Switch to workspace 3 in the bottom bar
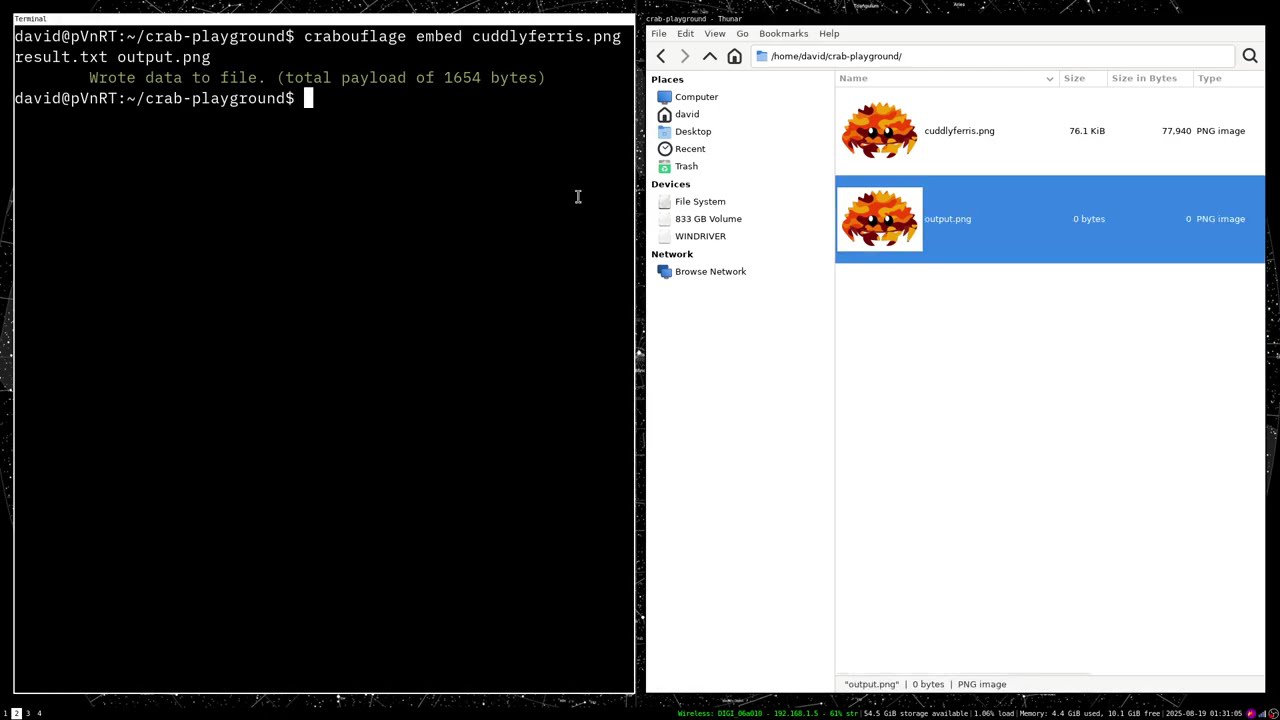 point(27,713)
